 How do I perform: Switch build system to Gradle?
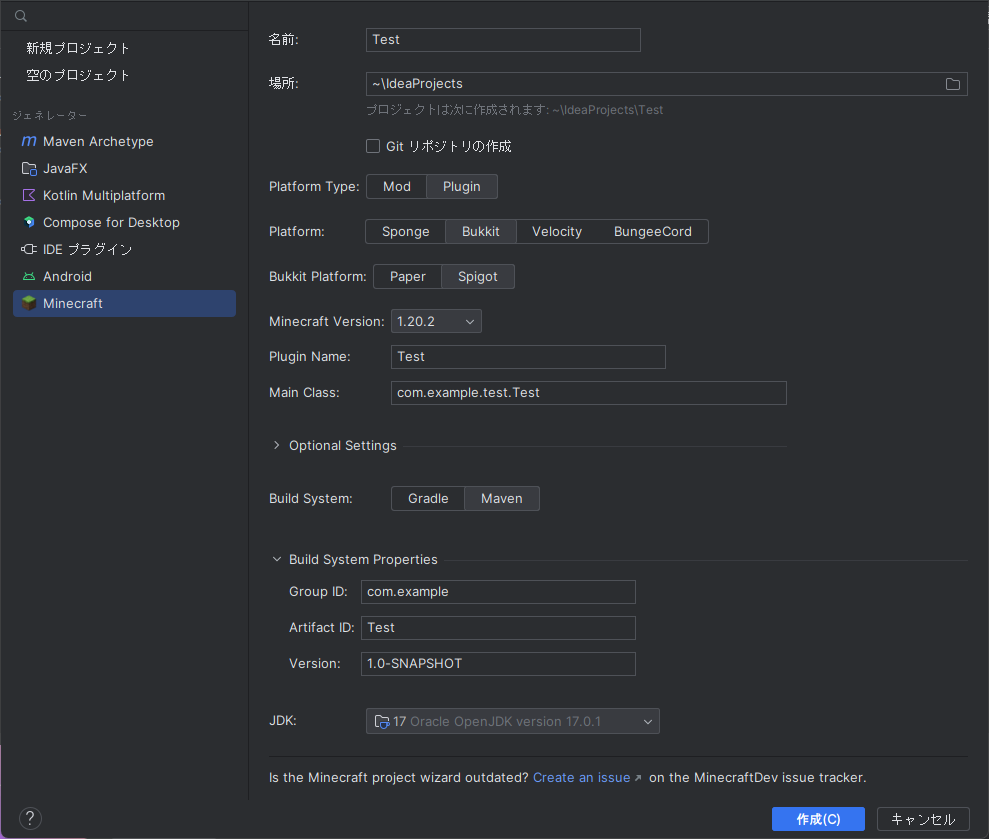428,498
